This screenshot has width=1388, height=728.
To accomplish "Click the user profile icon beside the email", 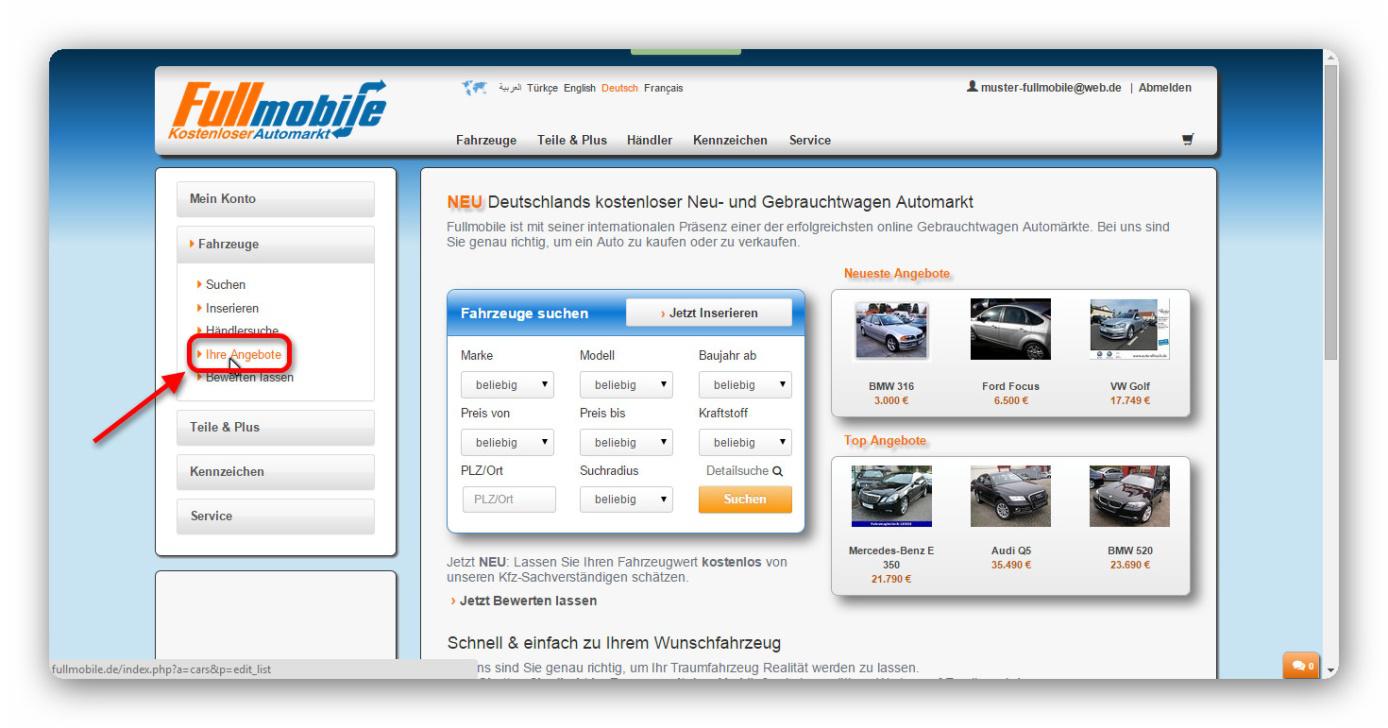I will (x=972, y=88).
